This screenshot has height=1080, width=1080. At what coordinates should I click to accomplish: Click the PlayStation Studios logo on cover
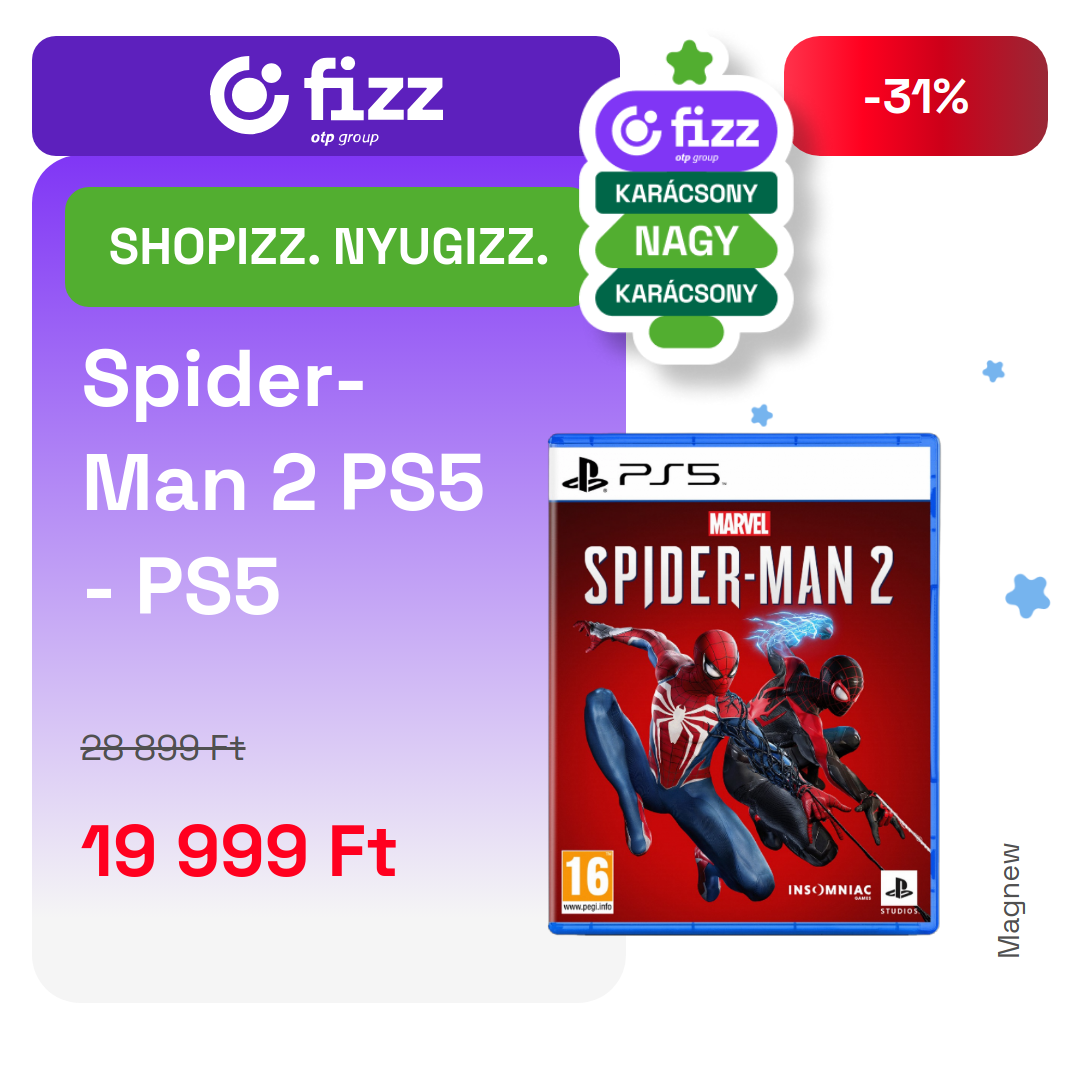pos(899,893)
